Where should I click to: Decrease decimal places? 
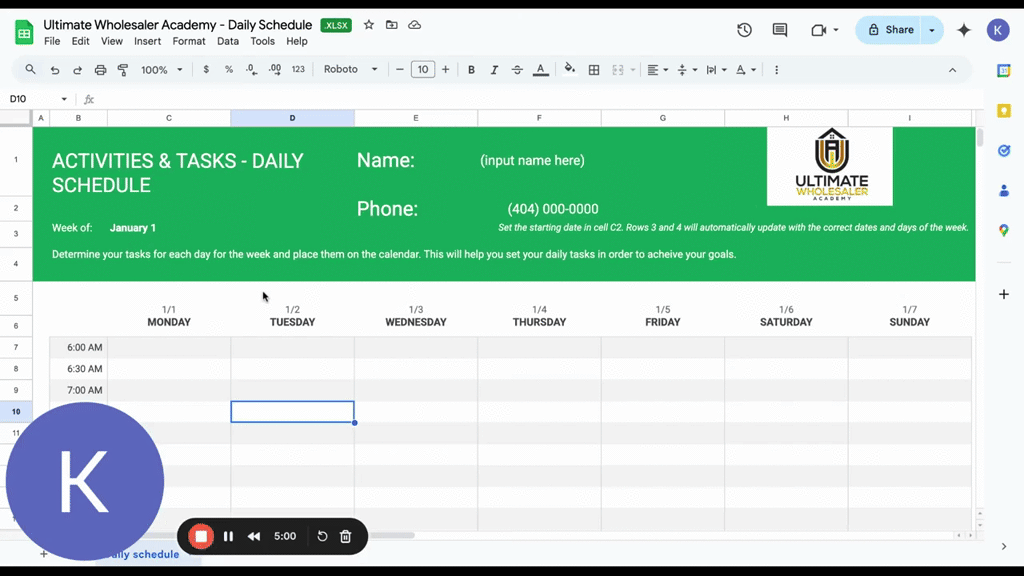tap(251, 69)
